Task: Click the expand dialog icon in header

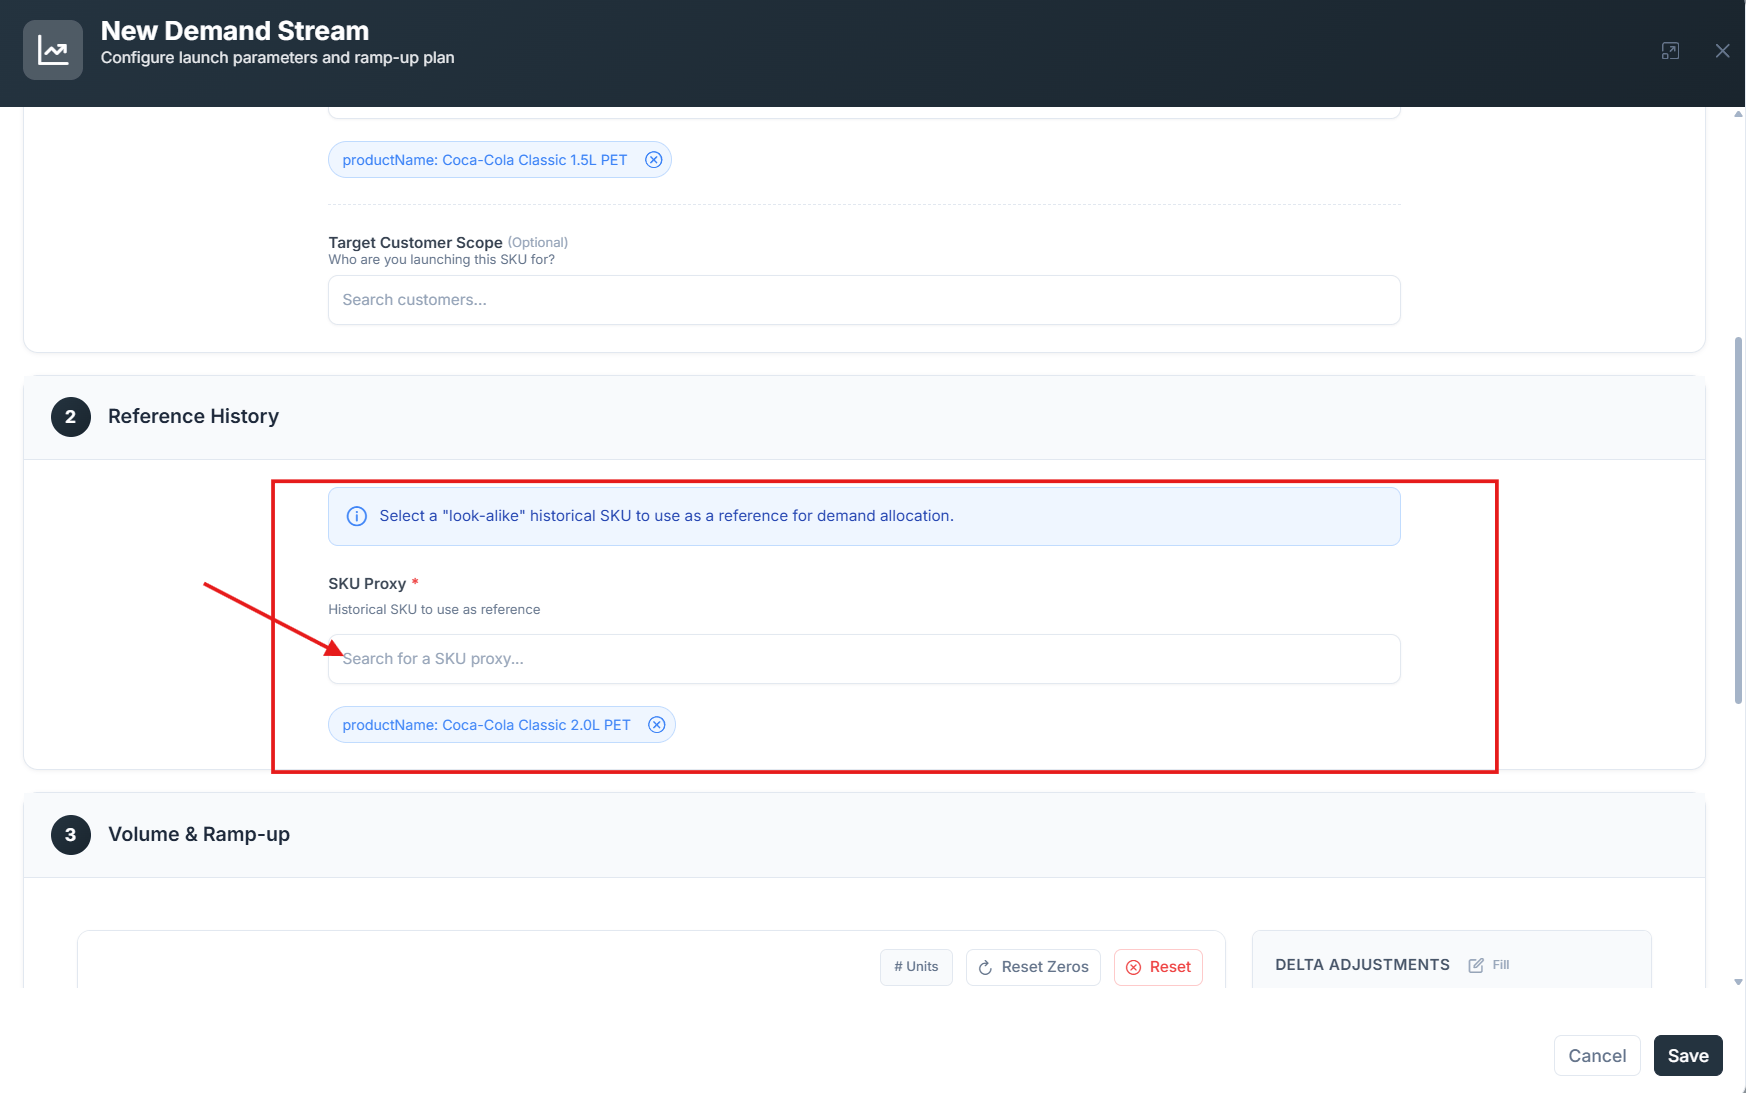Action: point(1670,51)
